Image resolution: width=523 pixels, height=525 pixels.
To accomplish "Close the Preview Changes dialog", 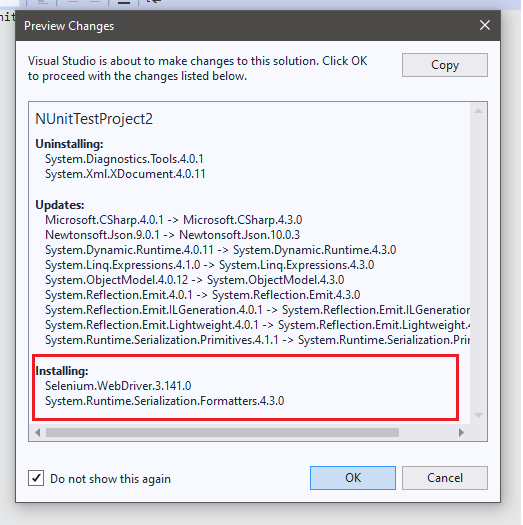I will tap(485, 25).
